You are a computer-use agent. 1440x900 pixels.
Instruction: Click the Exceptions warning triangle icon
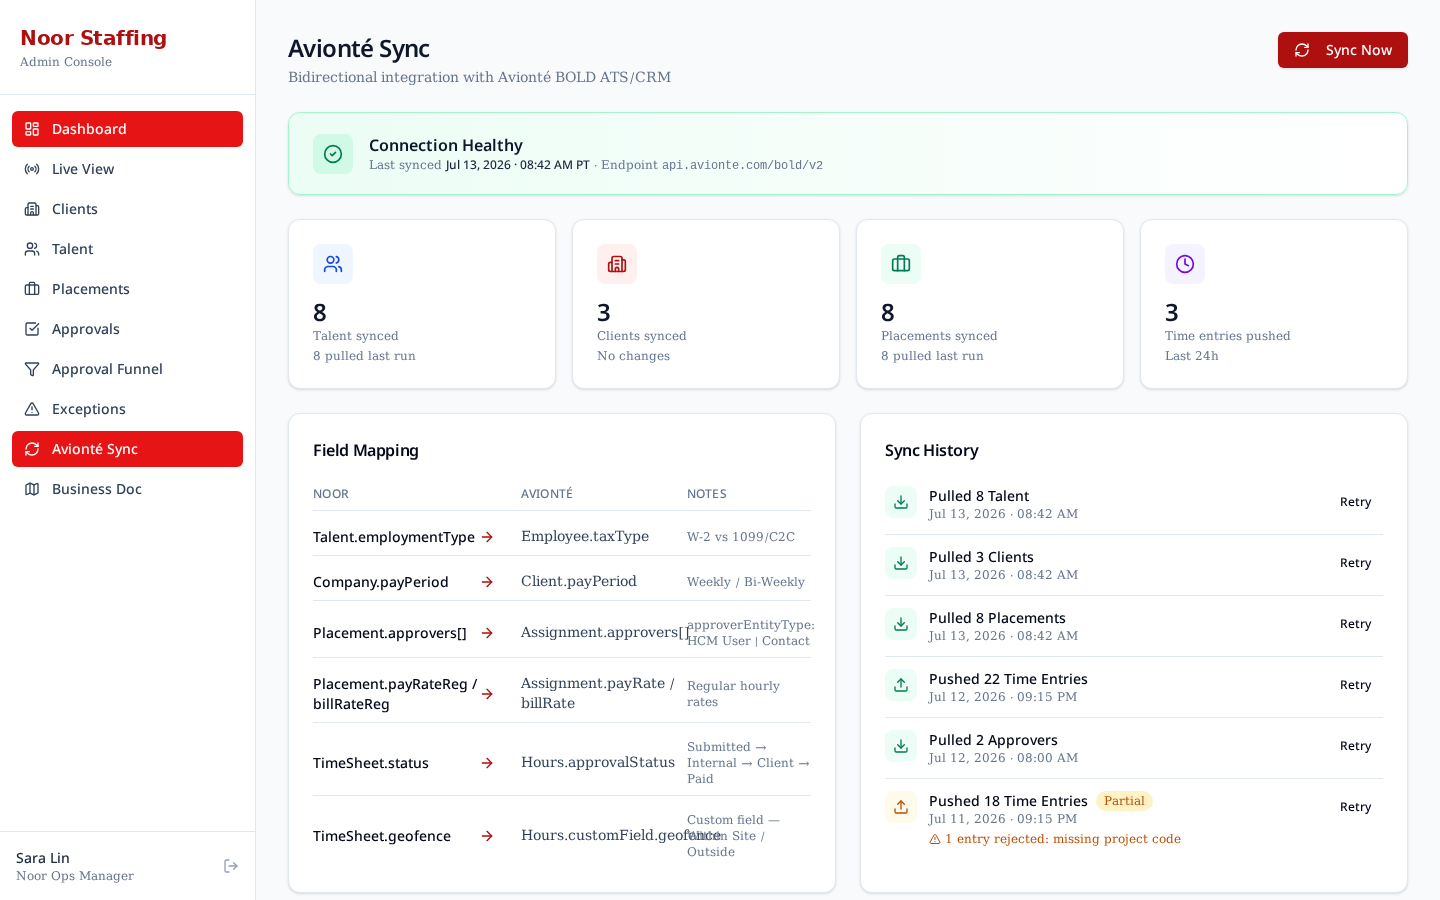(x=32, y=409)
